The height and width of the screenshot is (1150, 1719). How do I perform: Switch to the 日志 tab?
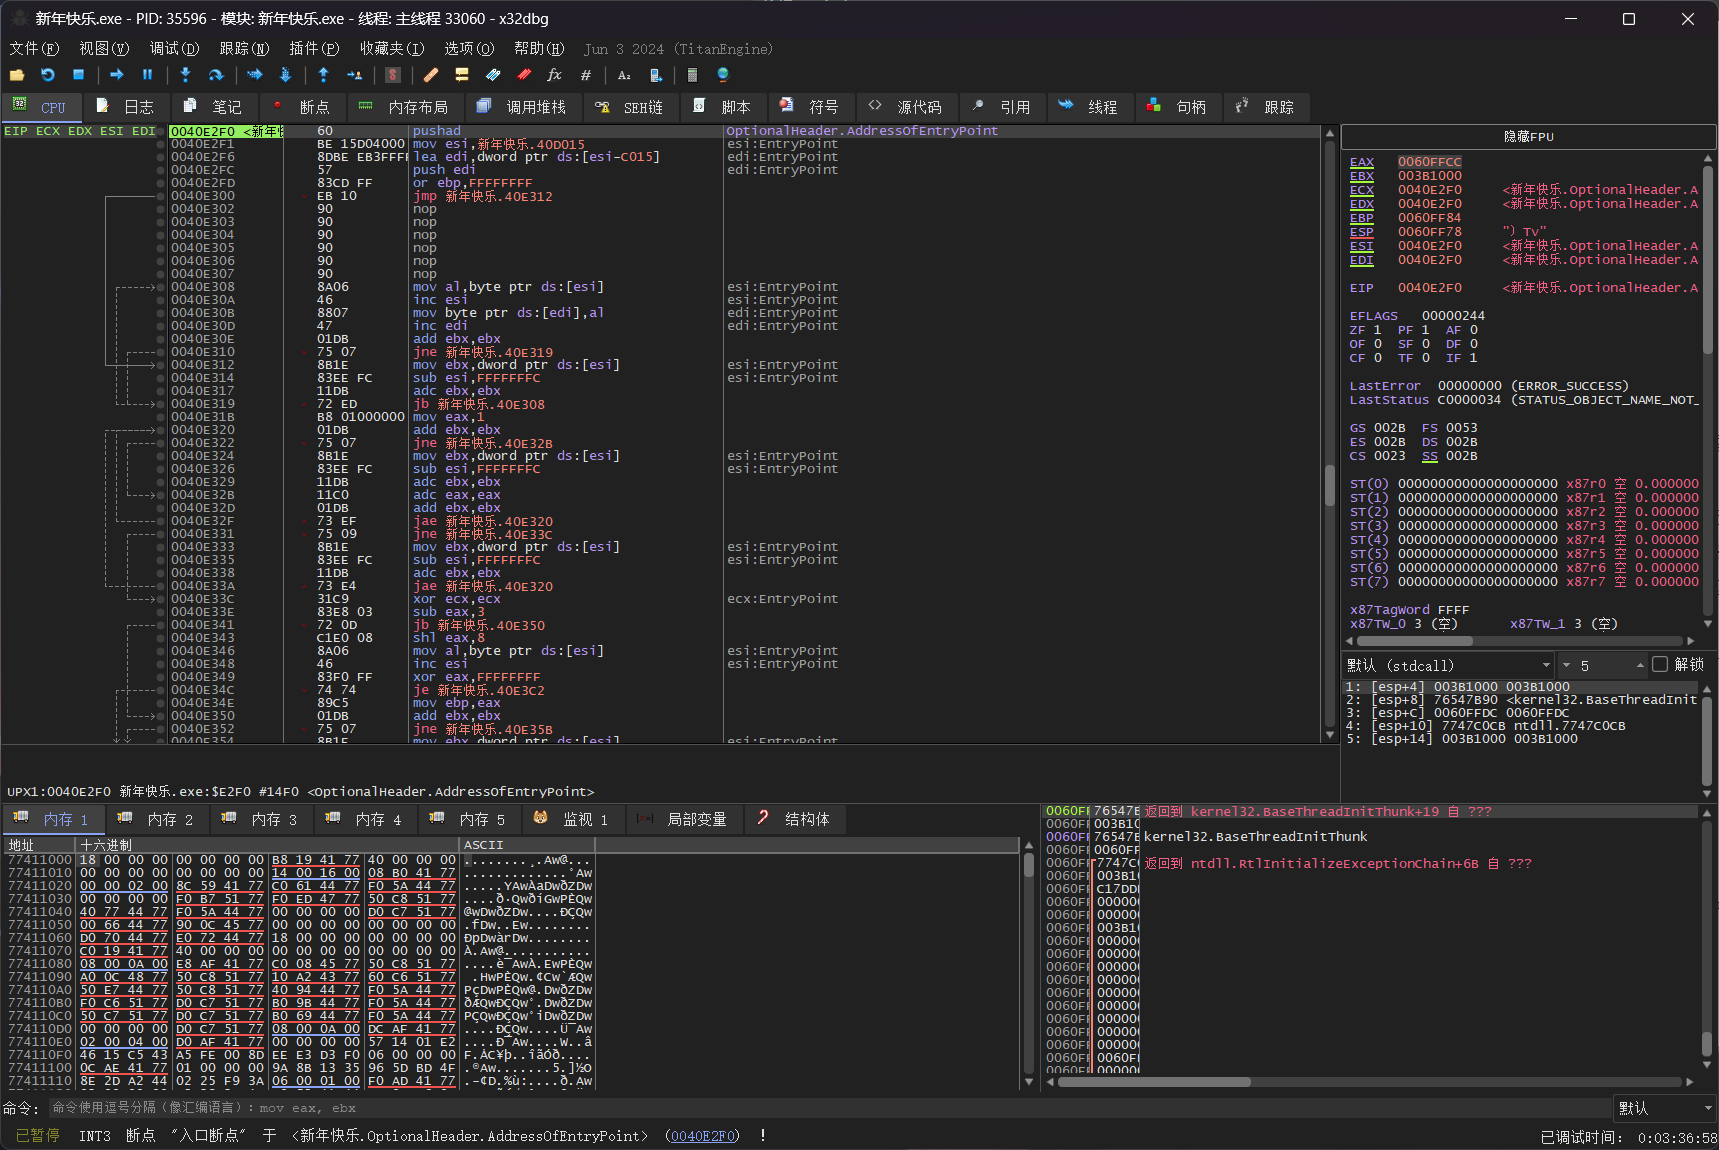point(126,107)
